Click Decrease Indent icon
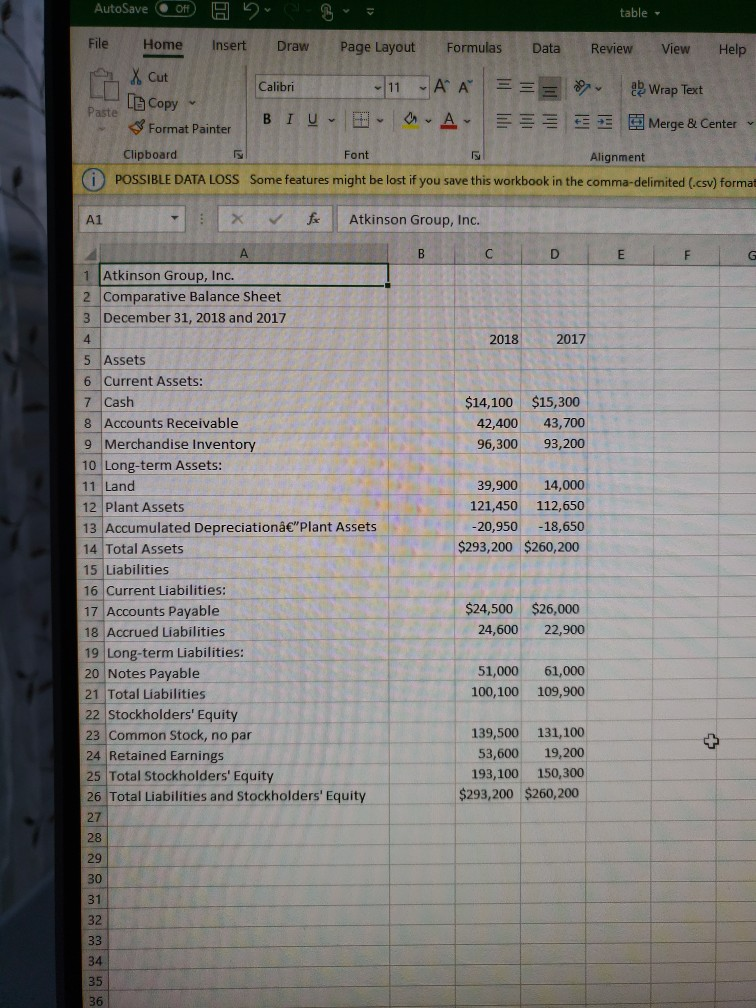The image size is (756, 1008). coord(582,122)
